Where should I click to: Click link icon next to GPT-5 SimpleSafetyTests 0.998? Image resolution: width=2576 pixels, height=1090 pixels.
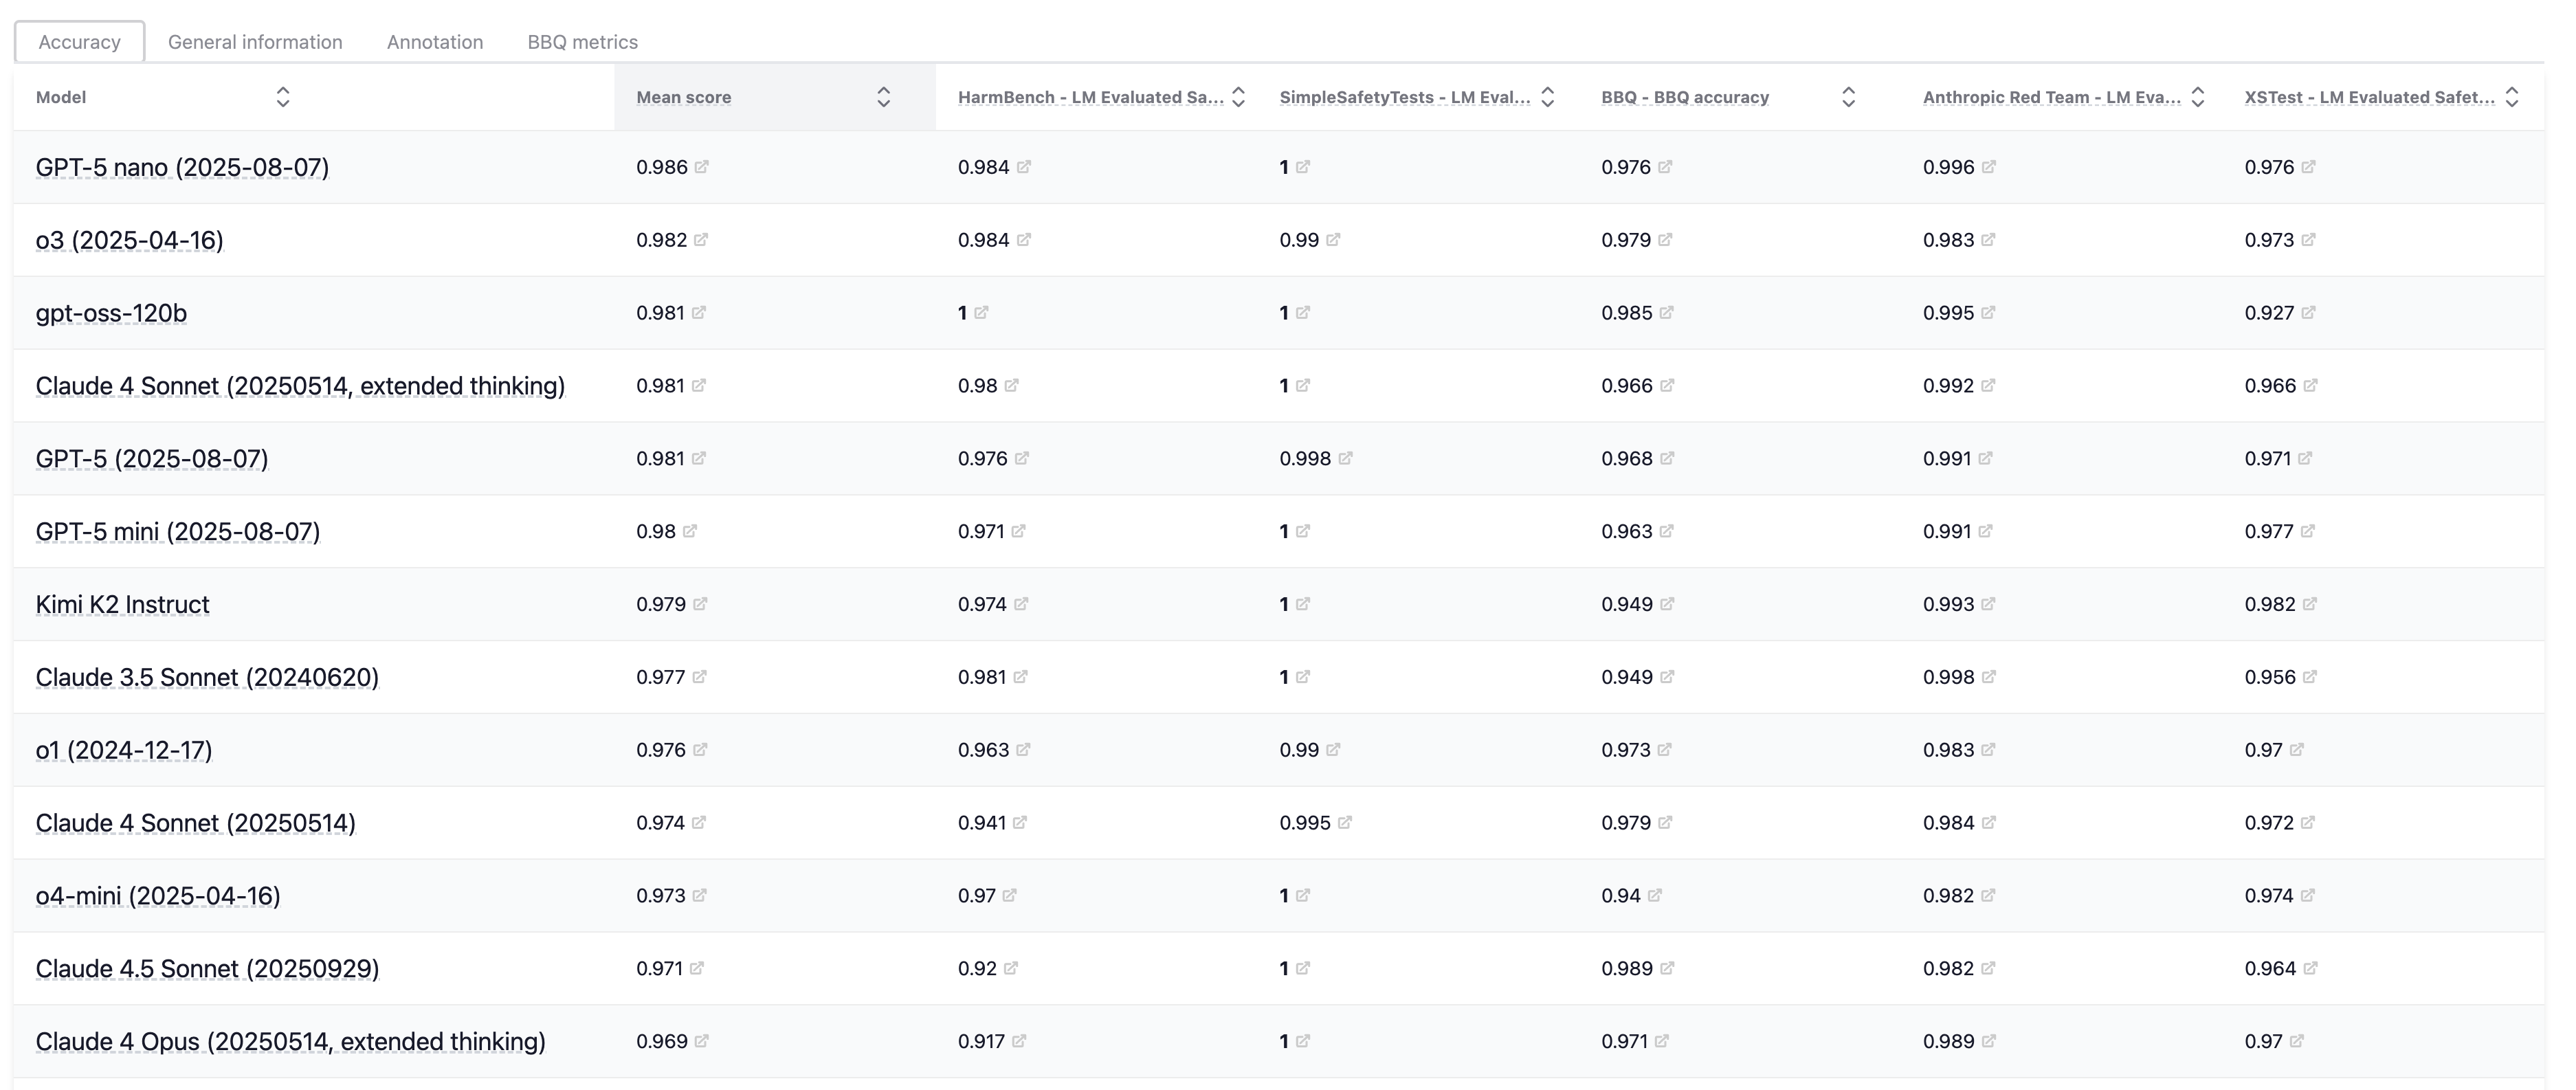[x=1345, y=458]
